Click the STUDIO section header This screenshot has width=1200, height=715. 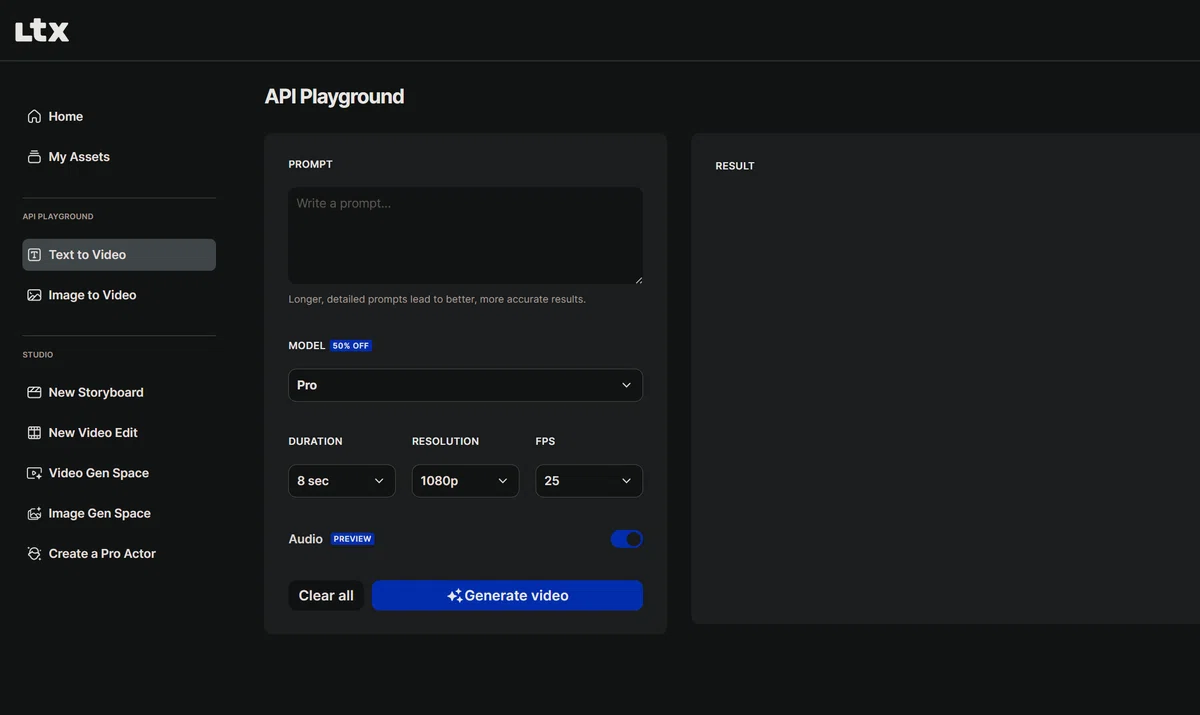tap(38, 355)
